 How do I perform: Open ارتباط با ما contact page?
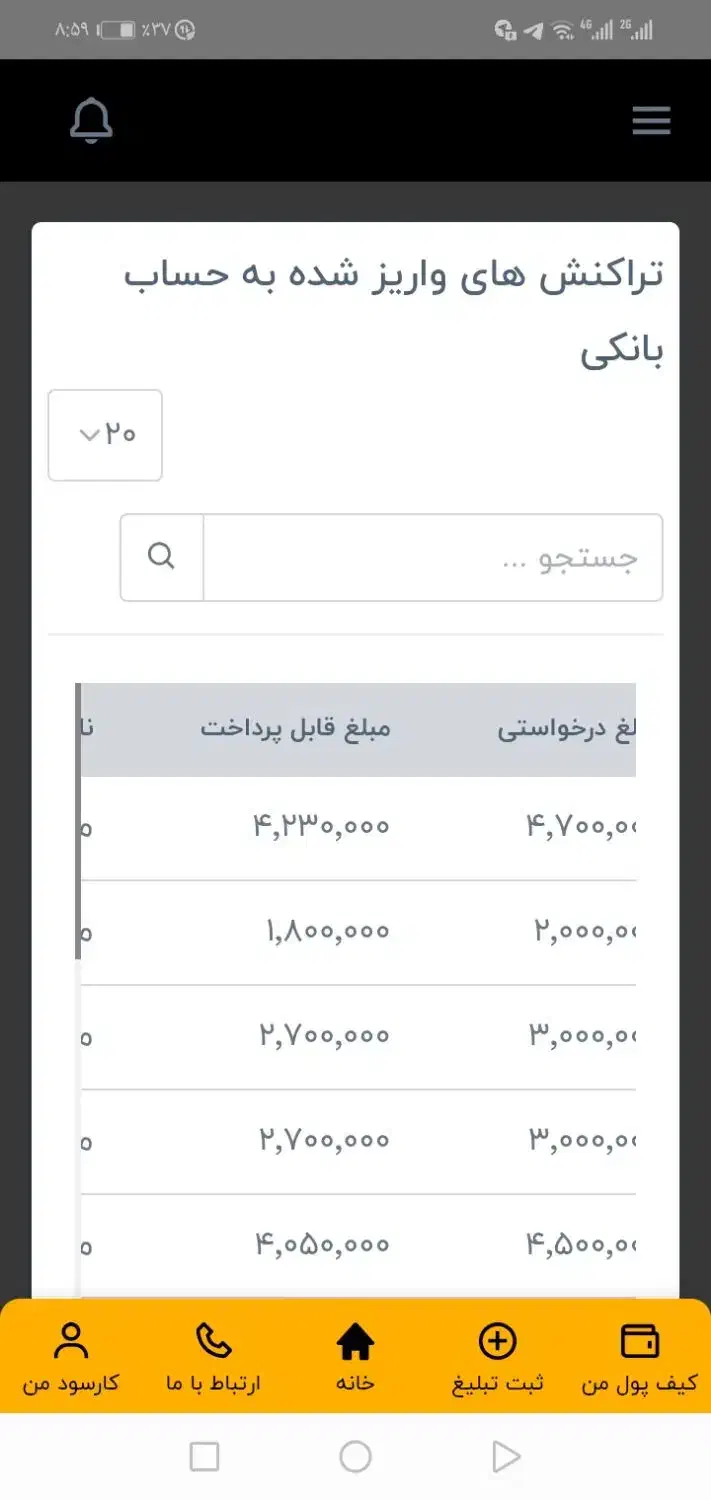pos(214,1357)
